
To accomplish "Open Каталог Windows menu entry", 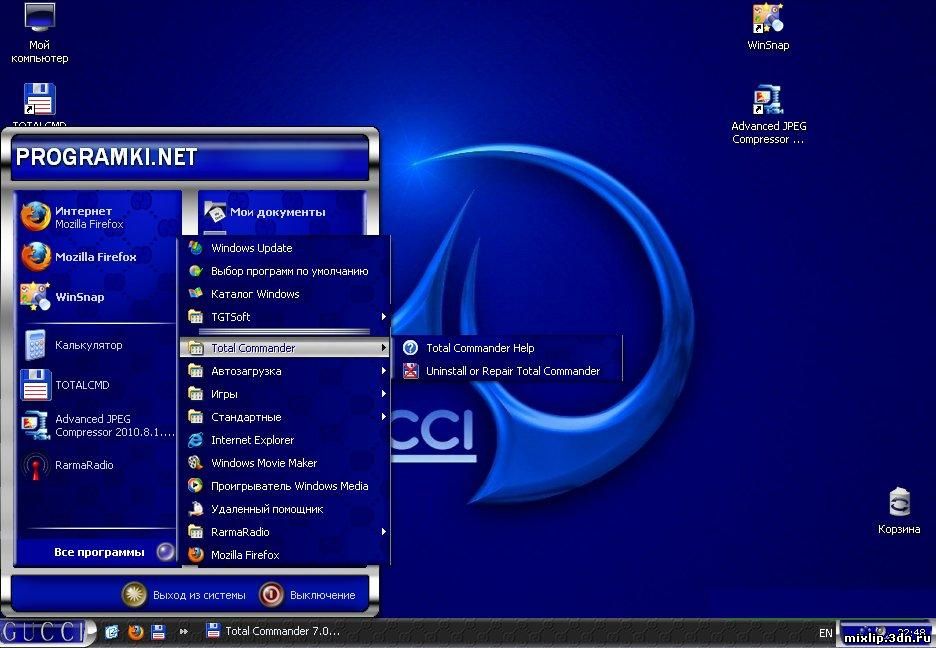I will click(x=285, y=294).
